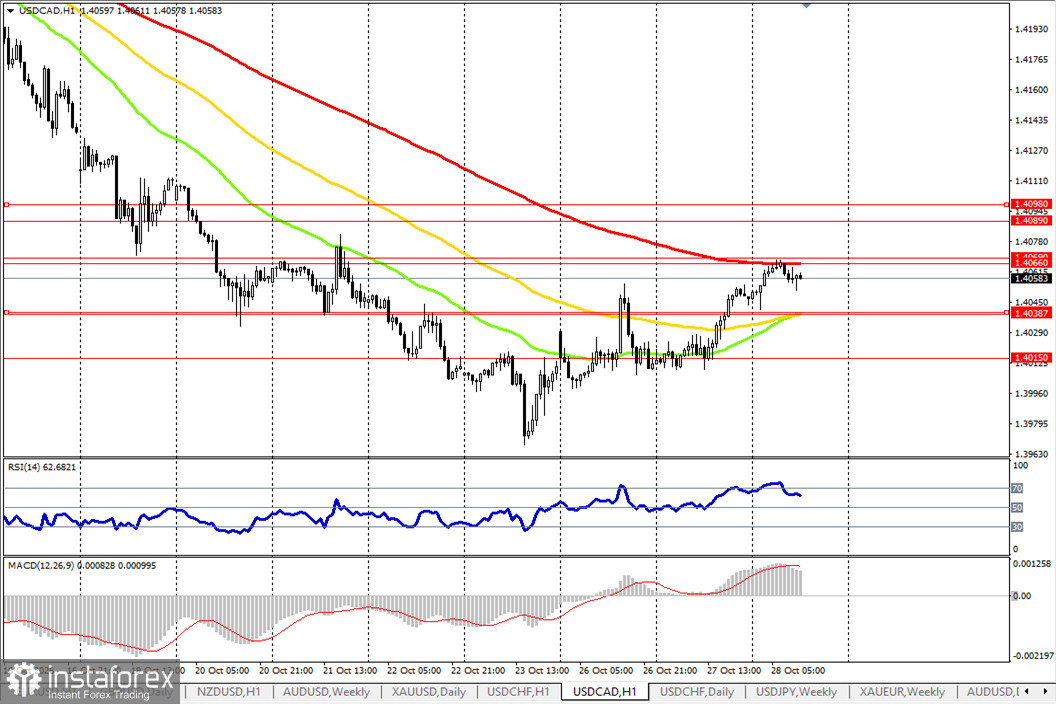Click the 1.41930 price axis value
The image size is (1056, 704).
[1031, 29]
